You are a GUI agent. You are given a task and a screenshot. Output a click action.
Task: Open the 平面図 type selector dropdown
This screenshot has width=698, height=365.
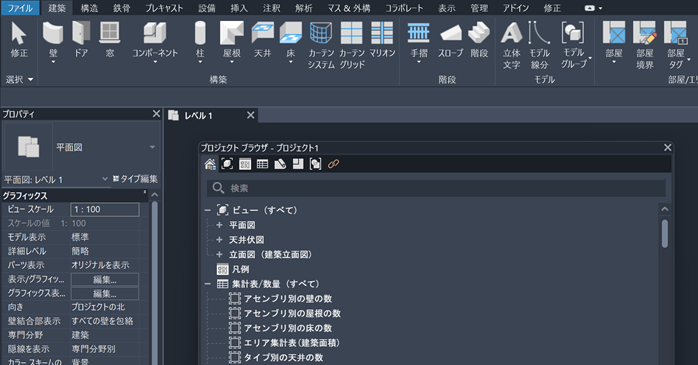coord(152,147)
